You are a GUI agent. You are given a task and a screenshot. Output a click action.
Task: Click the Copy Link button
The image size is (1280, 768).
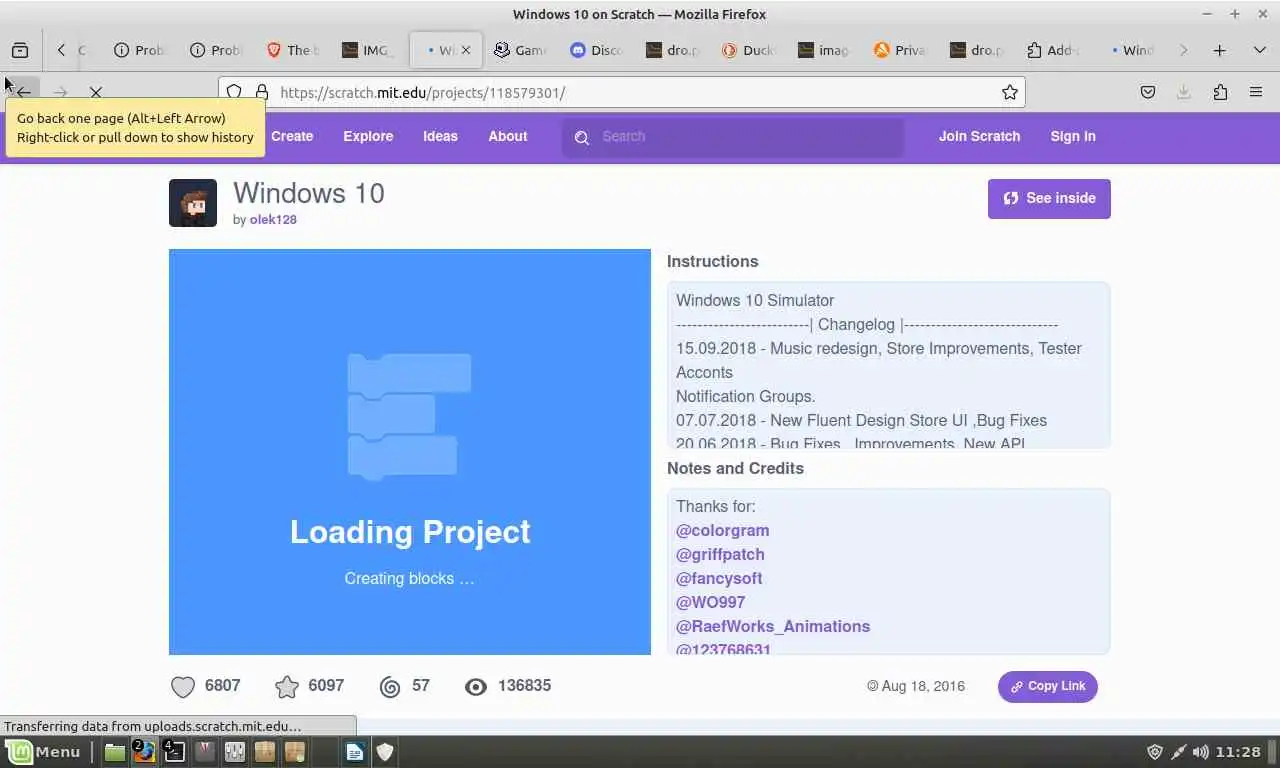click(1047, 686)
